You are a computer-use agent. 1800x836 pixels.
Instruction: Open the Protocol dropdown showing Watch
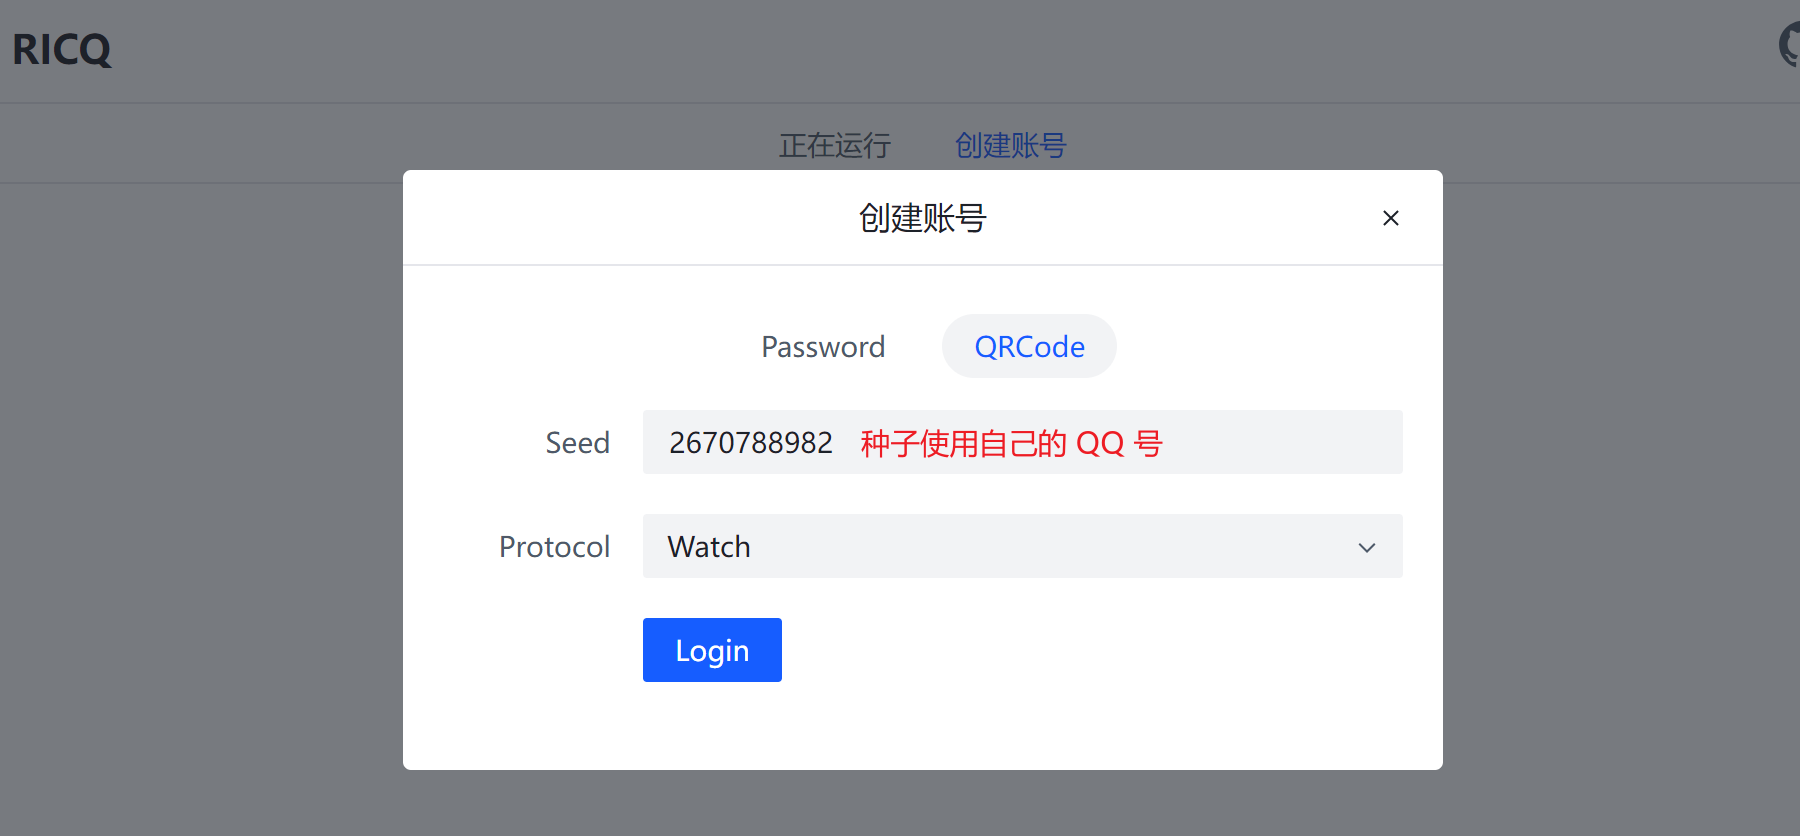click(1022, 546)
